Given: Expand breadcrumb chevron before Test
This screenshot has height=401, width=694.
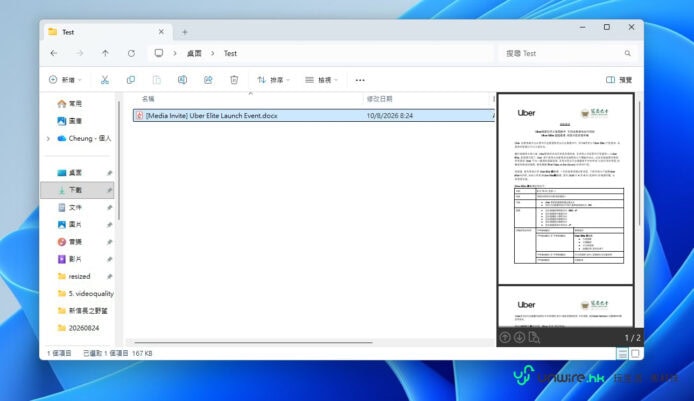Looking at the screenshot, I should [x=212, y=53].
